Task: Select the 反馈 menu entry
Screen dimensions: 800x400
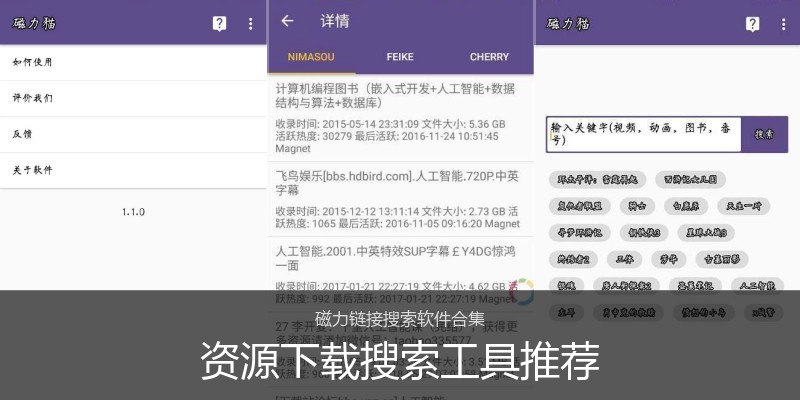Action: click(x=133, y=135)
